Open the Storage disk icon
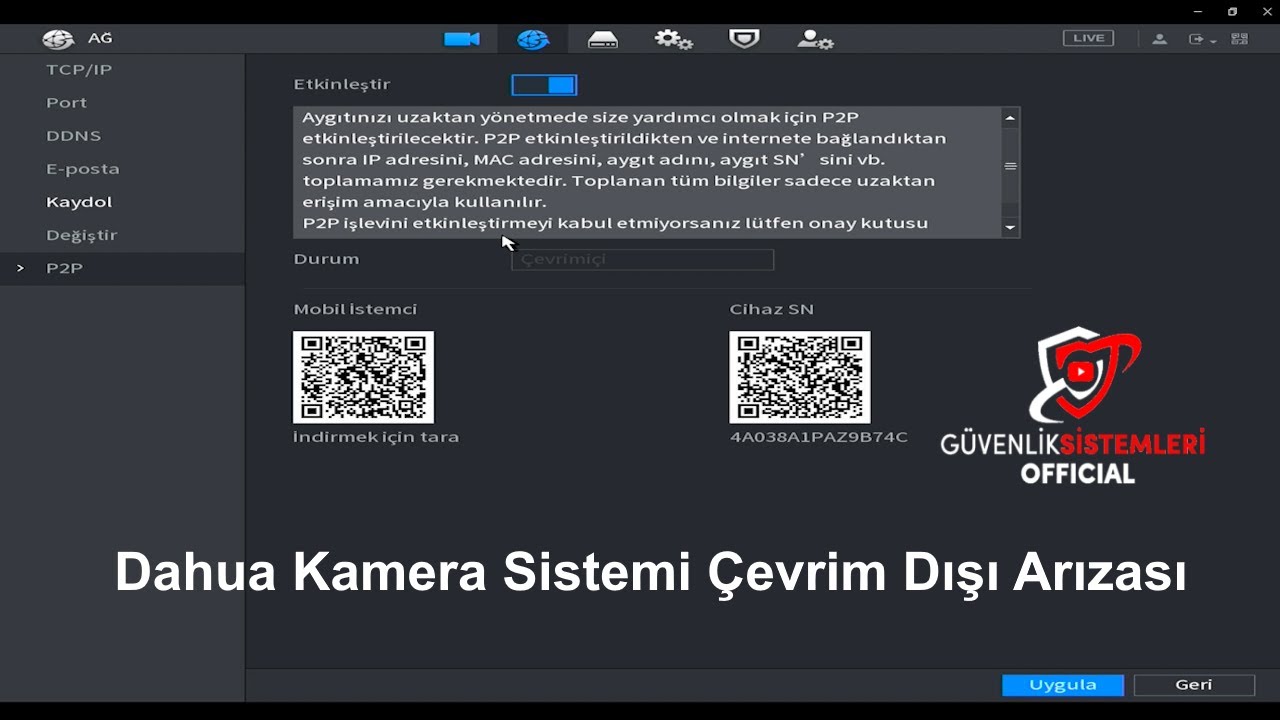Image resolution: width=1280 pixels, height=720 pixels. [603, 39]
